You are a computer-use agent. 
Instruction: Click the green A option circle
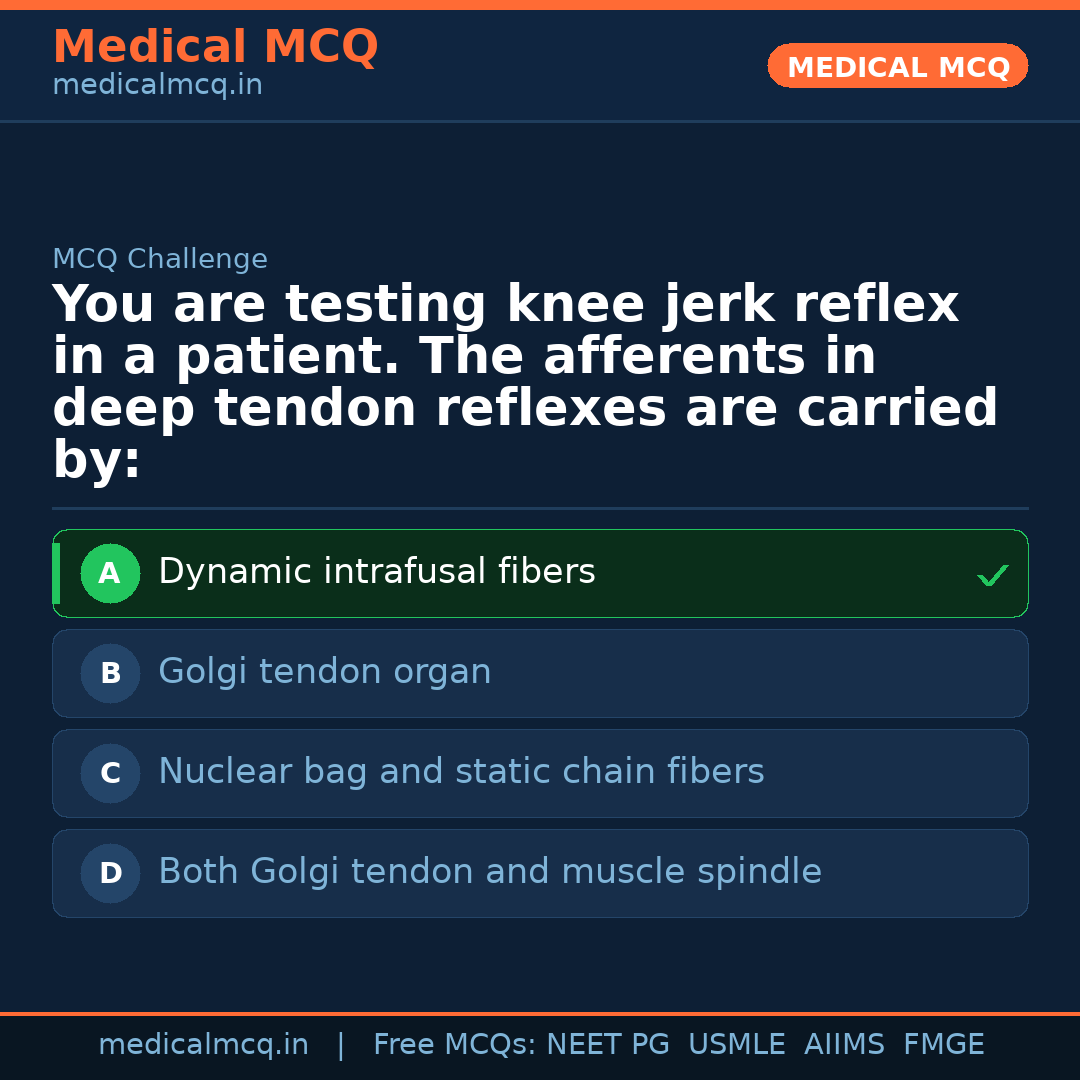click(x=110, y=574)
